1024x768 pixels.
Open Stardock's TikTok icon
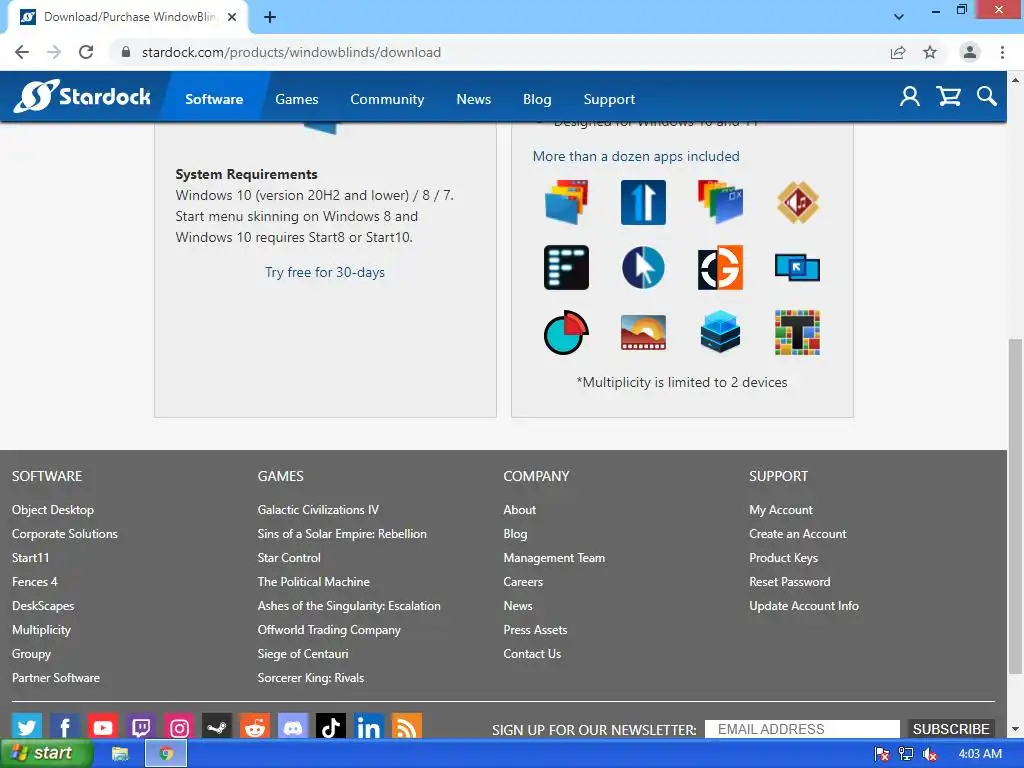(x=330, y=727)
